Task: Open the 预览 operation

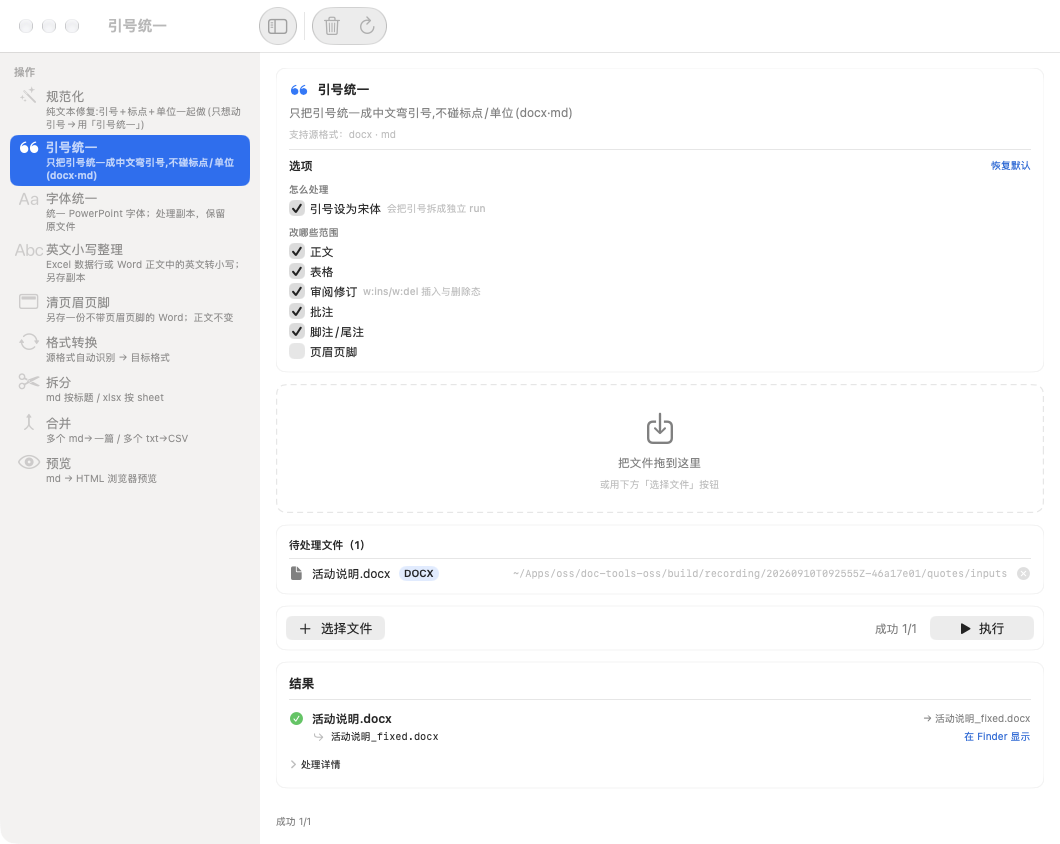Action: (130, 469)
